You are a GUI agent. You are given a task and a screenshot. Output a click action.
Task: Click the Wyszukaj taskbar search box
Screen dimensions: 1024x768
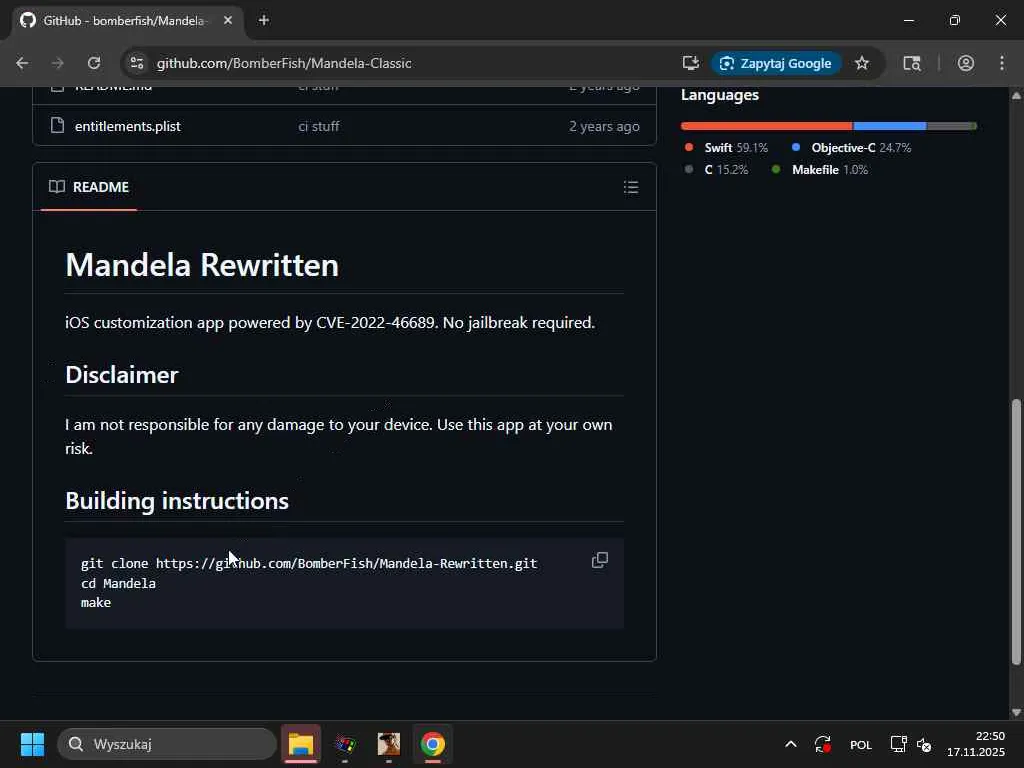pos(167,744)
